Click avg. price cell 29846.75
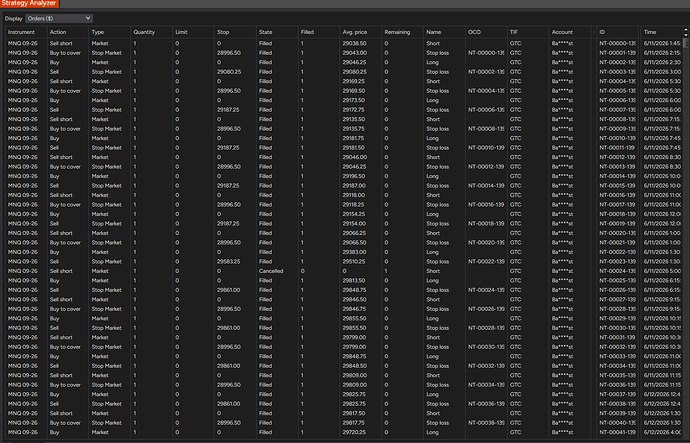Viewport: 690px width, 443px height. click(355, 309)
